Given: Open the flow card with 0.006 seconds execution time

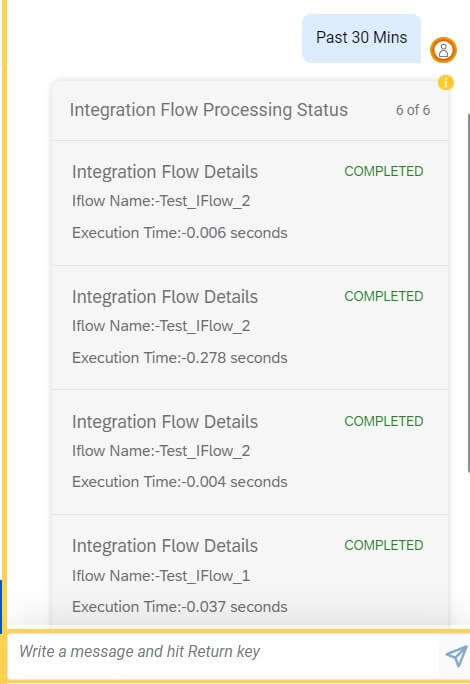Looking at the screenshot, I should point(250,203).
